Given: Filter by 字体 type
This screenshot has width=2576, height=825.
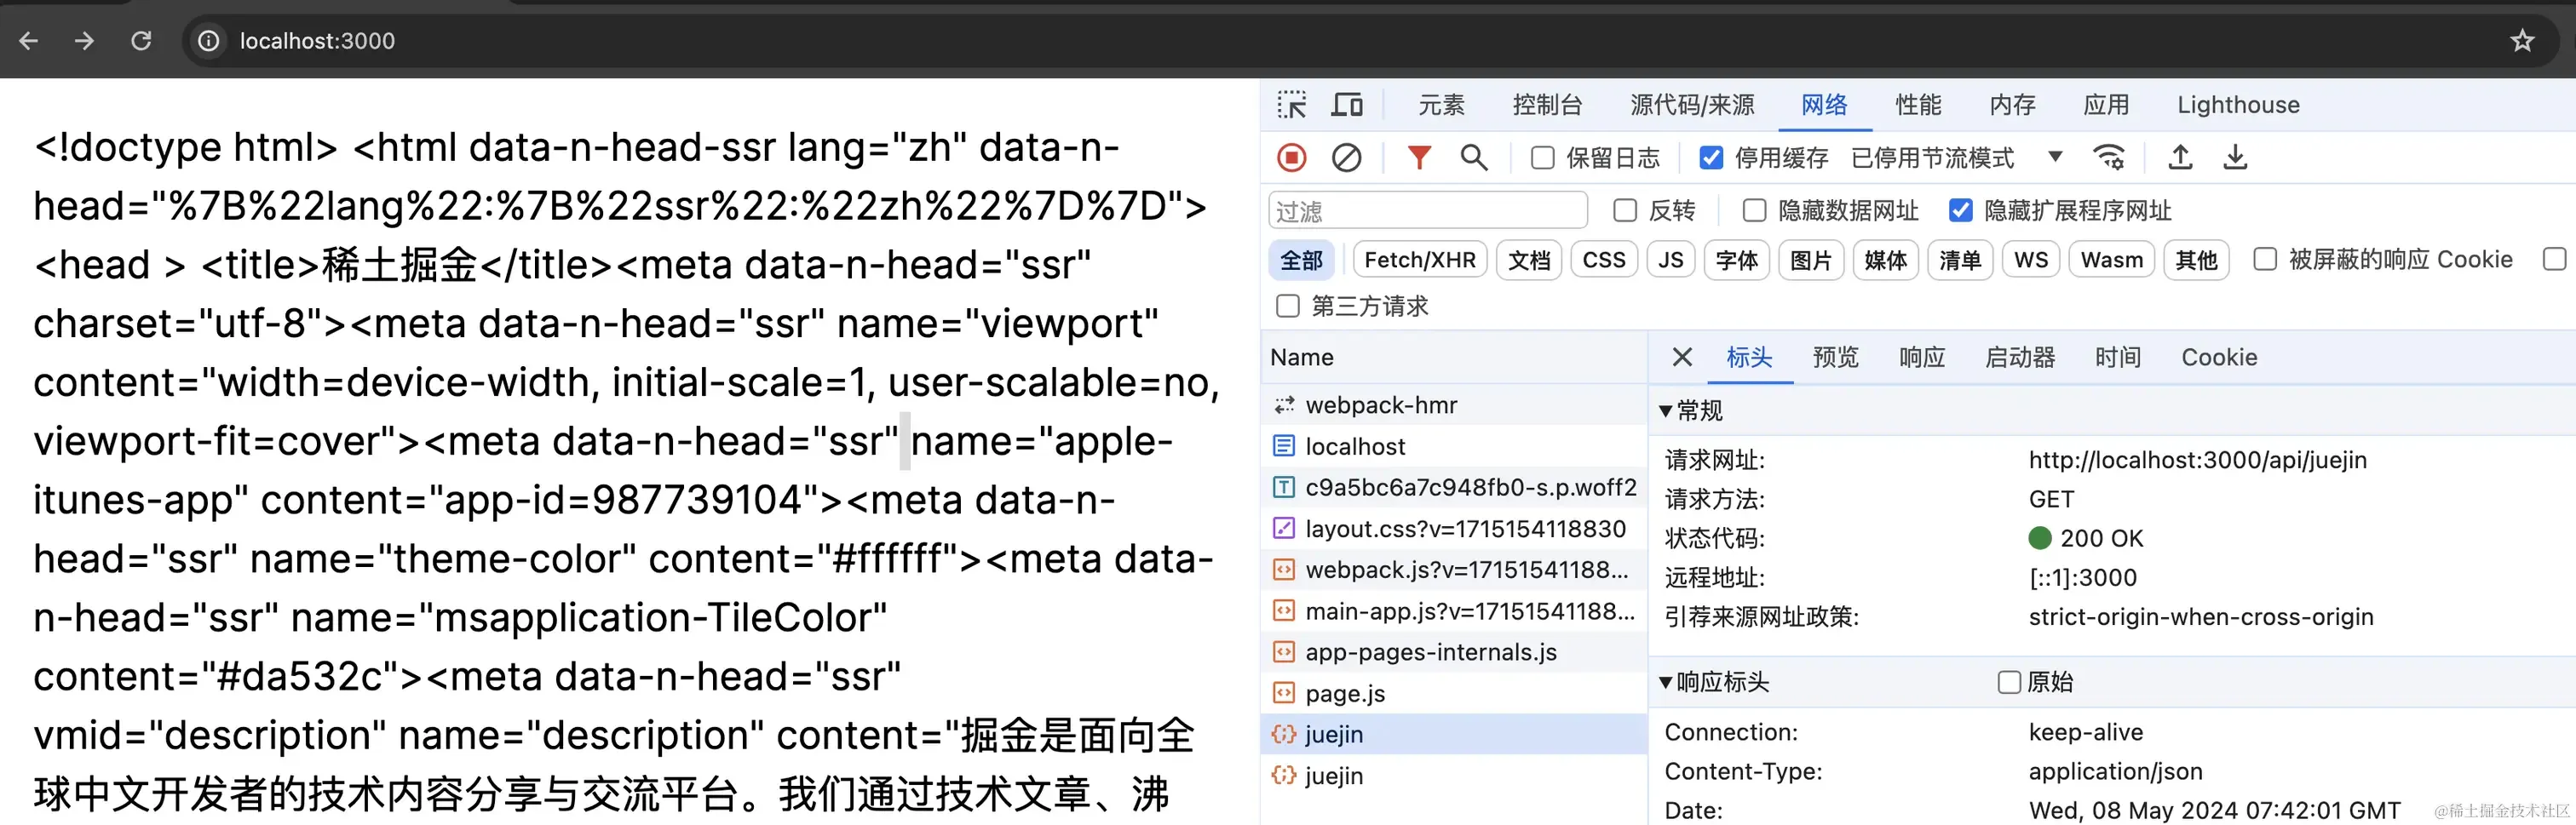Looking at the screenshot, I should [1737, 260].
